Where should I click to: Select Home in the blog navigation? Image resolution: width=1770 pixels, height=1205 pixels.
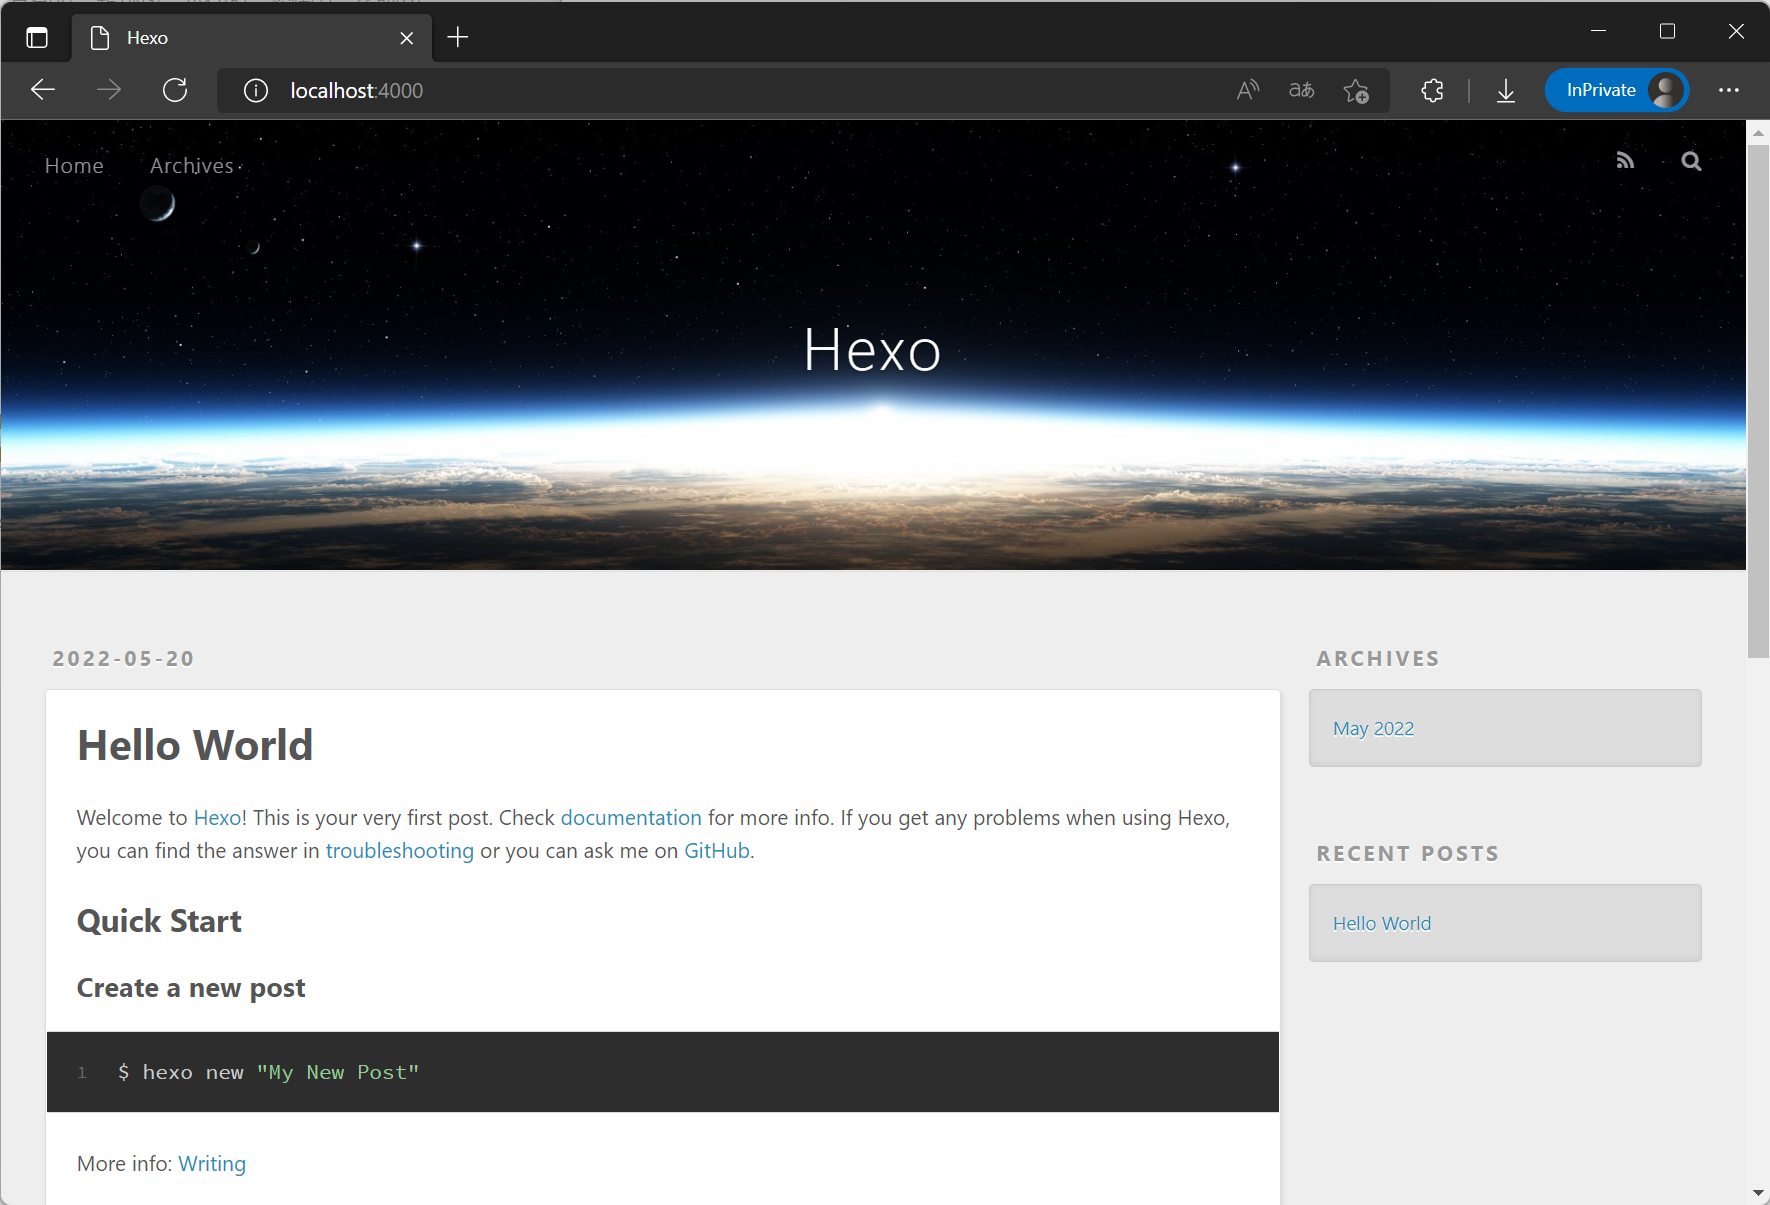pos(74,166)
